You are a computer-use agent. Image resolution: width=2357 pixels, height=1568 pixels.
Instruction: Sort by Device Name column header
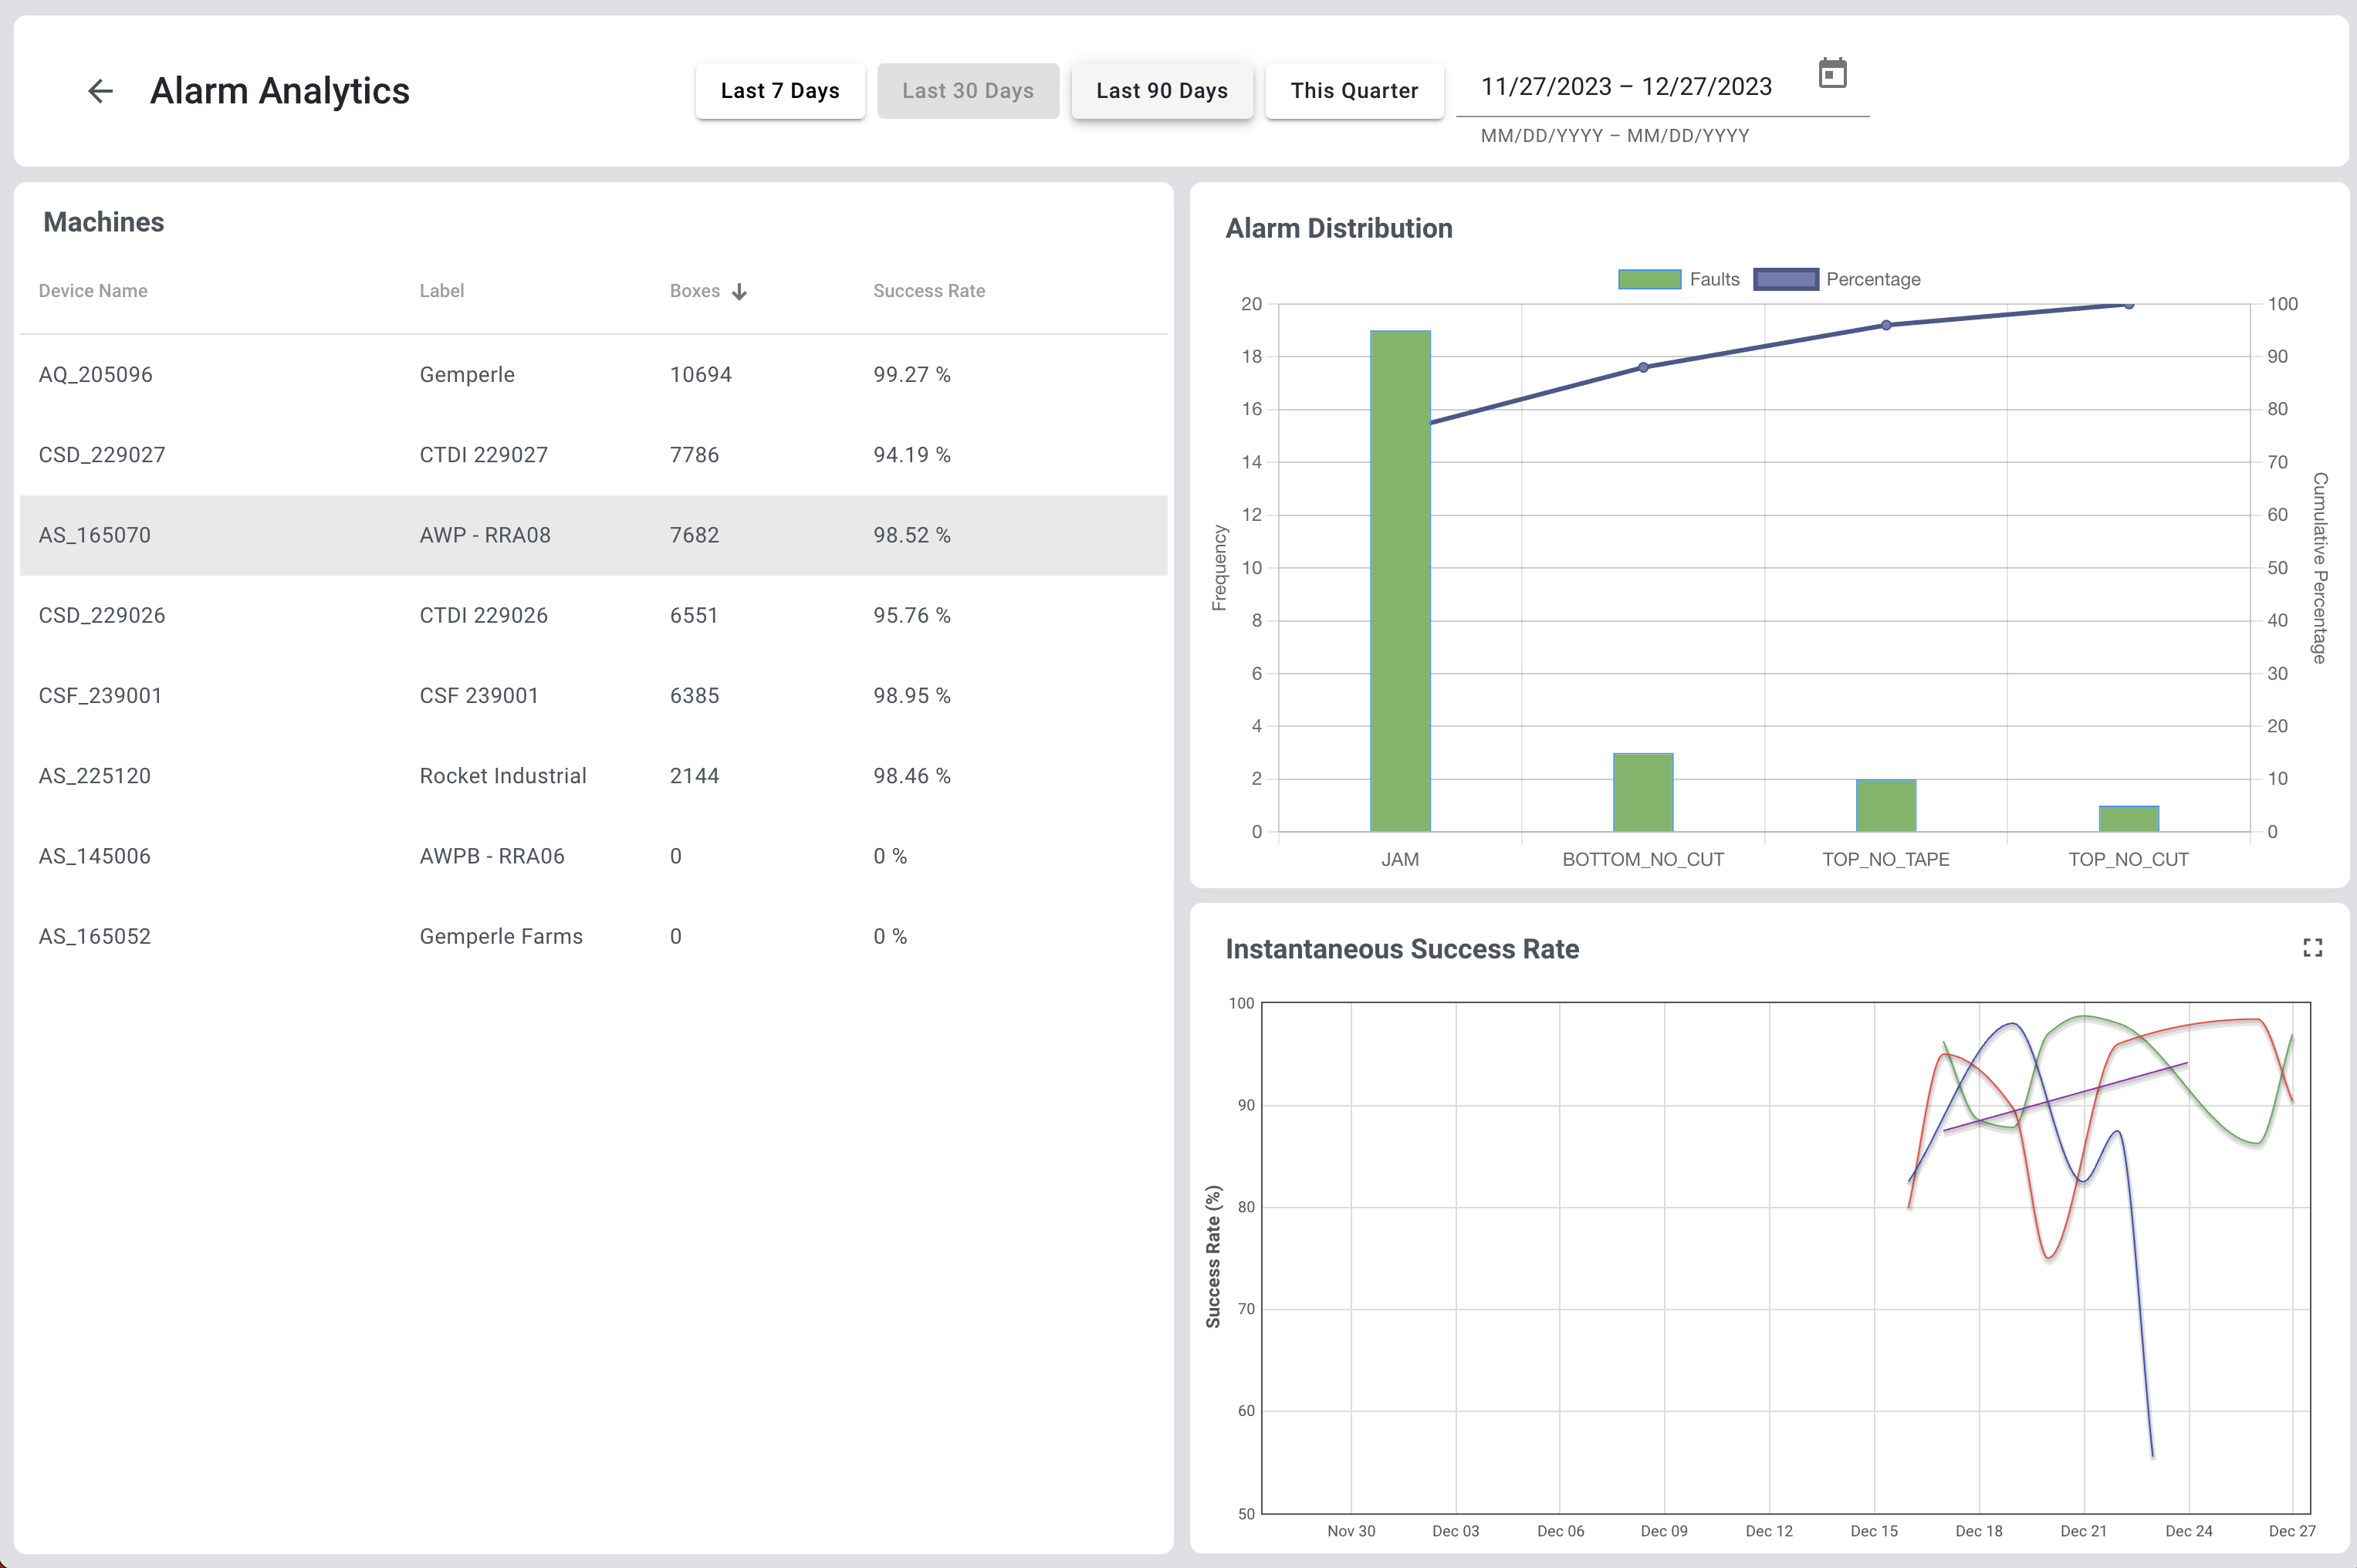pos(93,291)
